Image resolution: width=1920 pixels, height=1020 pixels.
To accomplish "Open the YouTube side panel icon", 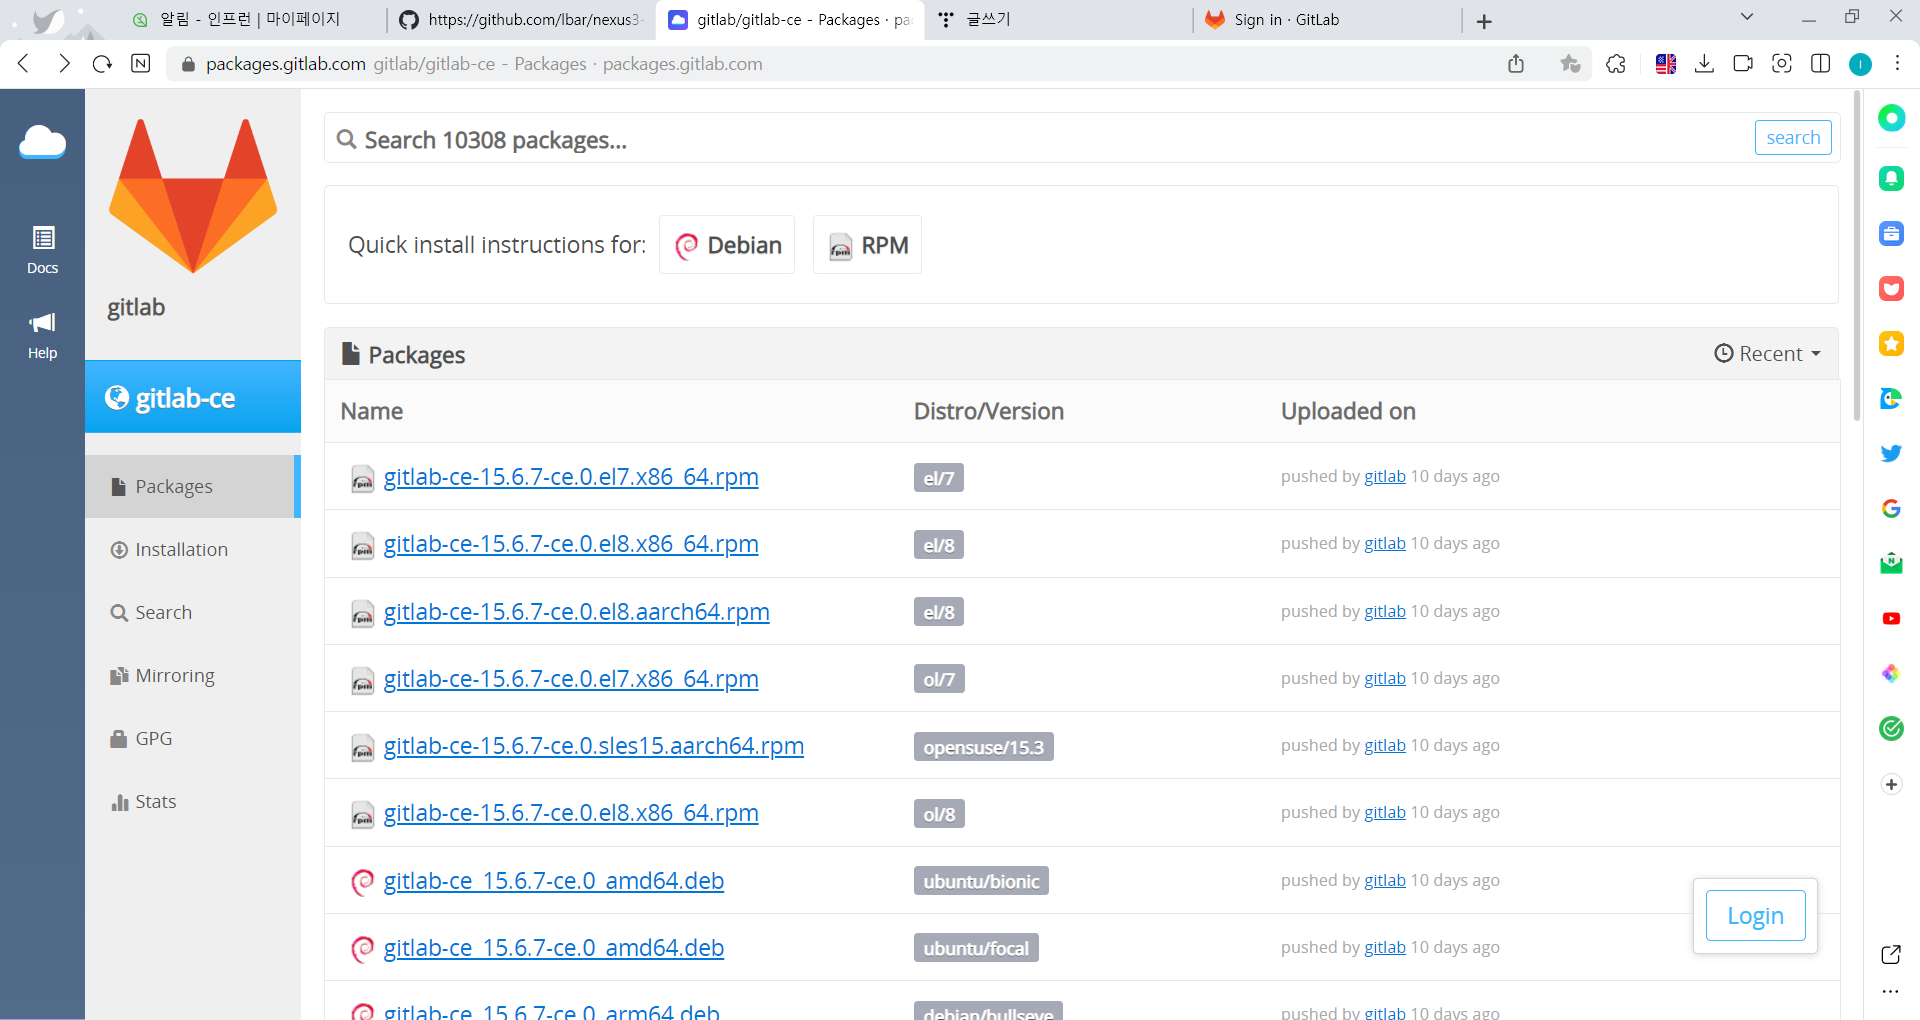I will 1891,618.
